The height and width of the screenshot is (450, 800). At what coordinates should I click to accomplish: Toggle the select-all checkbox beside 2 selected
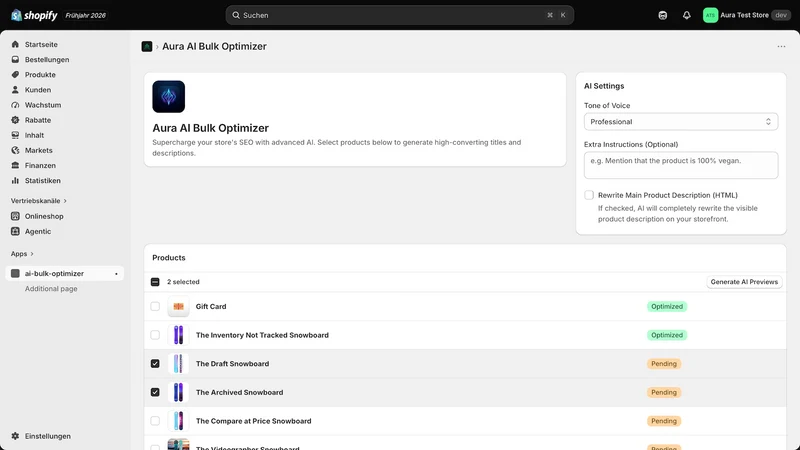click(x=155, y=282)
